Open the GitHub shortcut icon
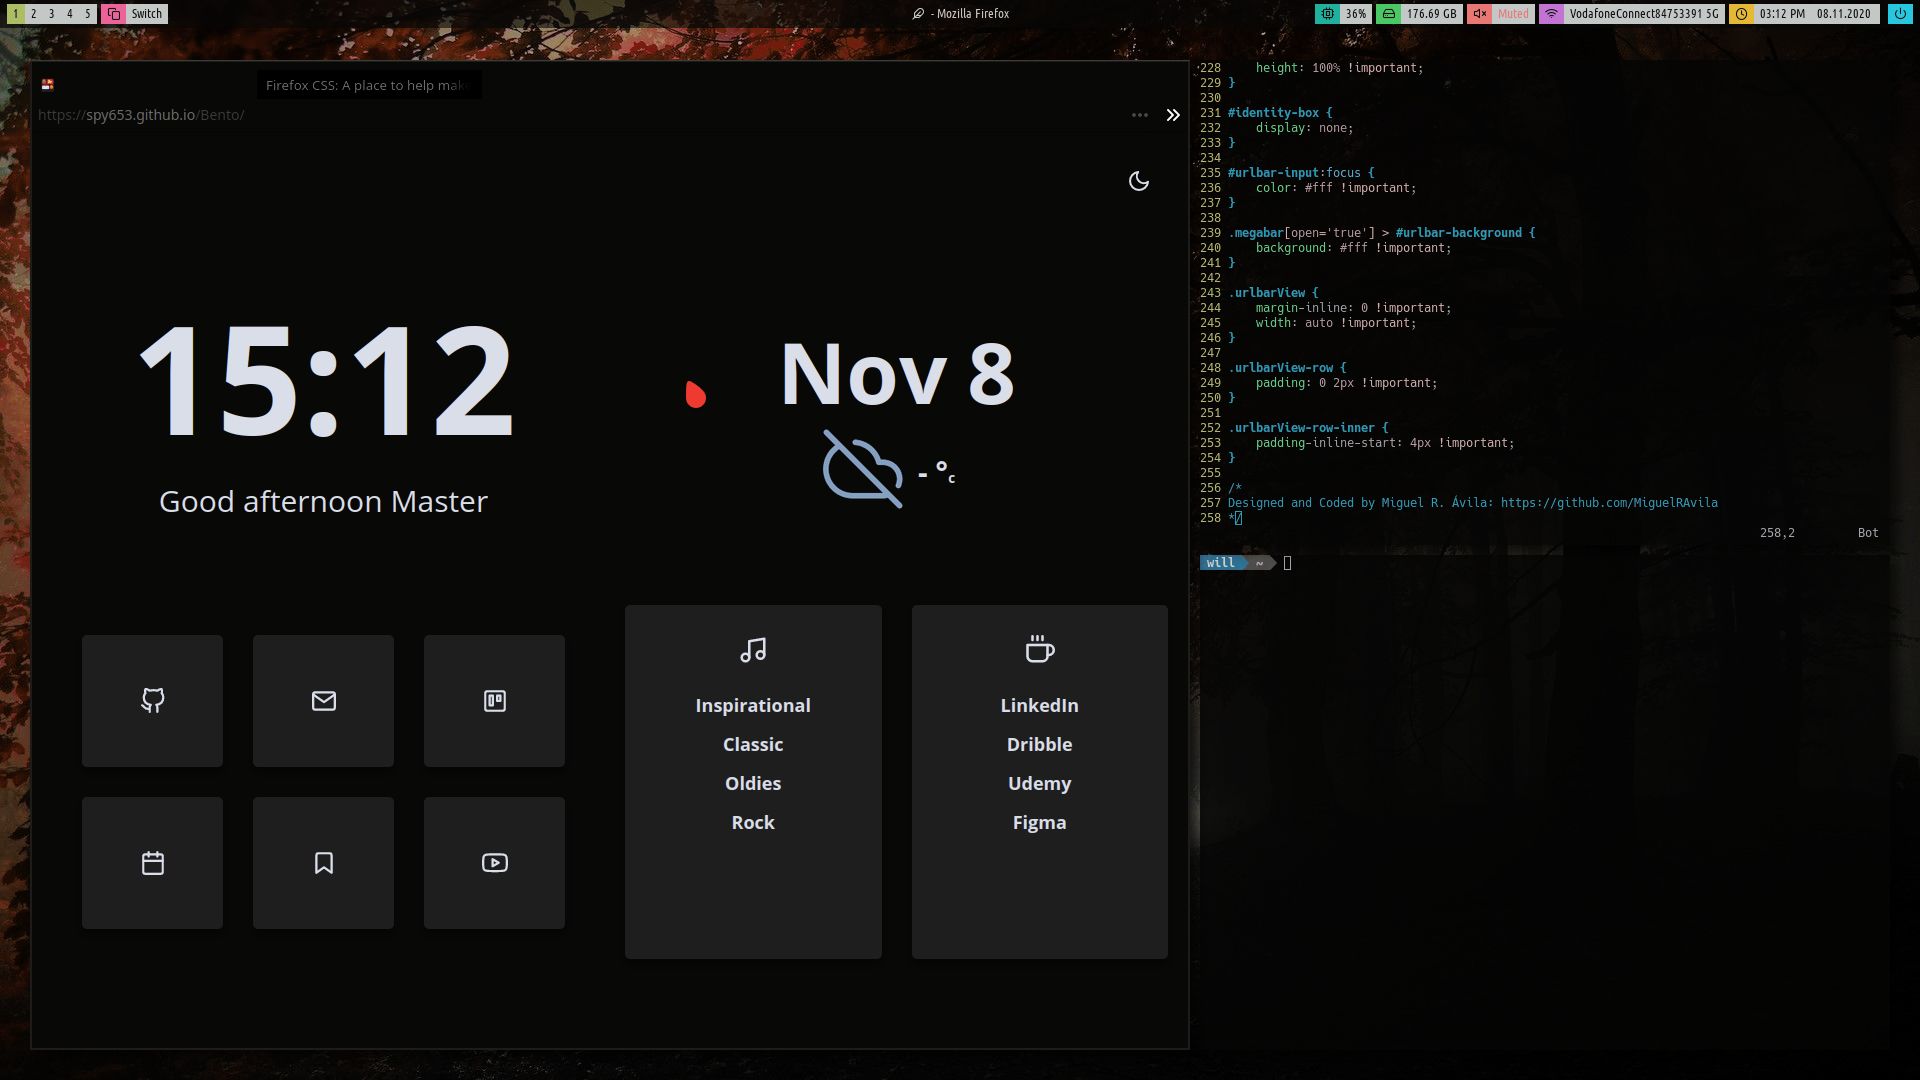 (152, 700)
